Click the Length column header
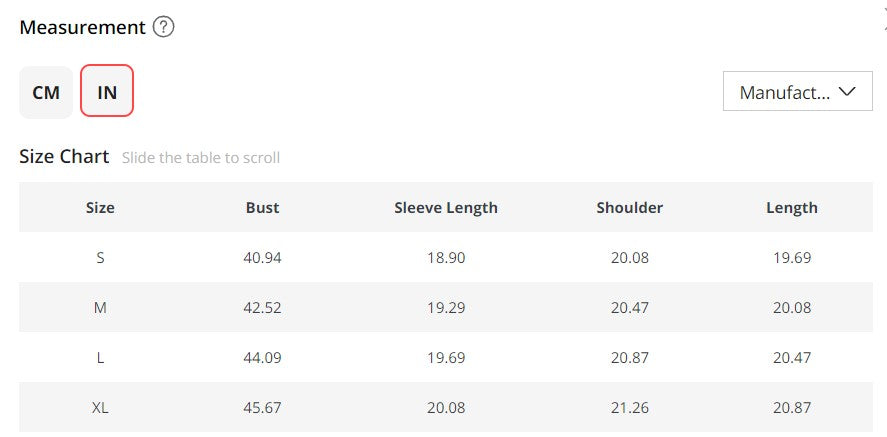 [792, 208]
